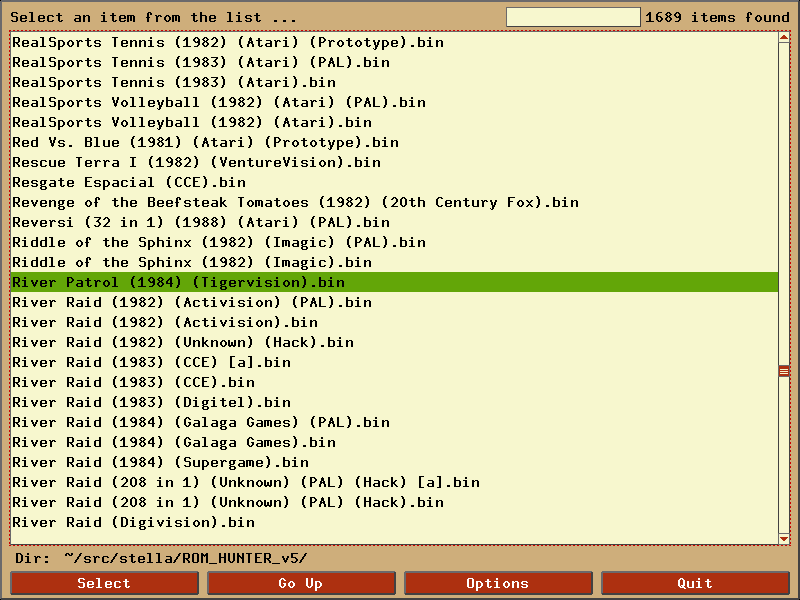Select River Raid (Digivision).bin
Viewport: 800px width, 600px height.
click(x=133, y=522)
